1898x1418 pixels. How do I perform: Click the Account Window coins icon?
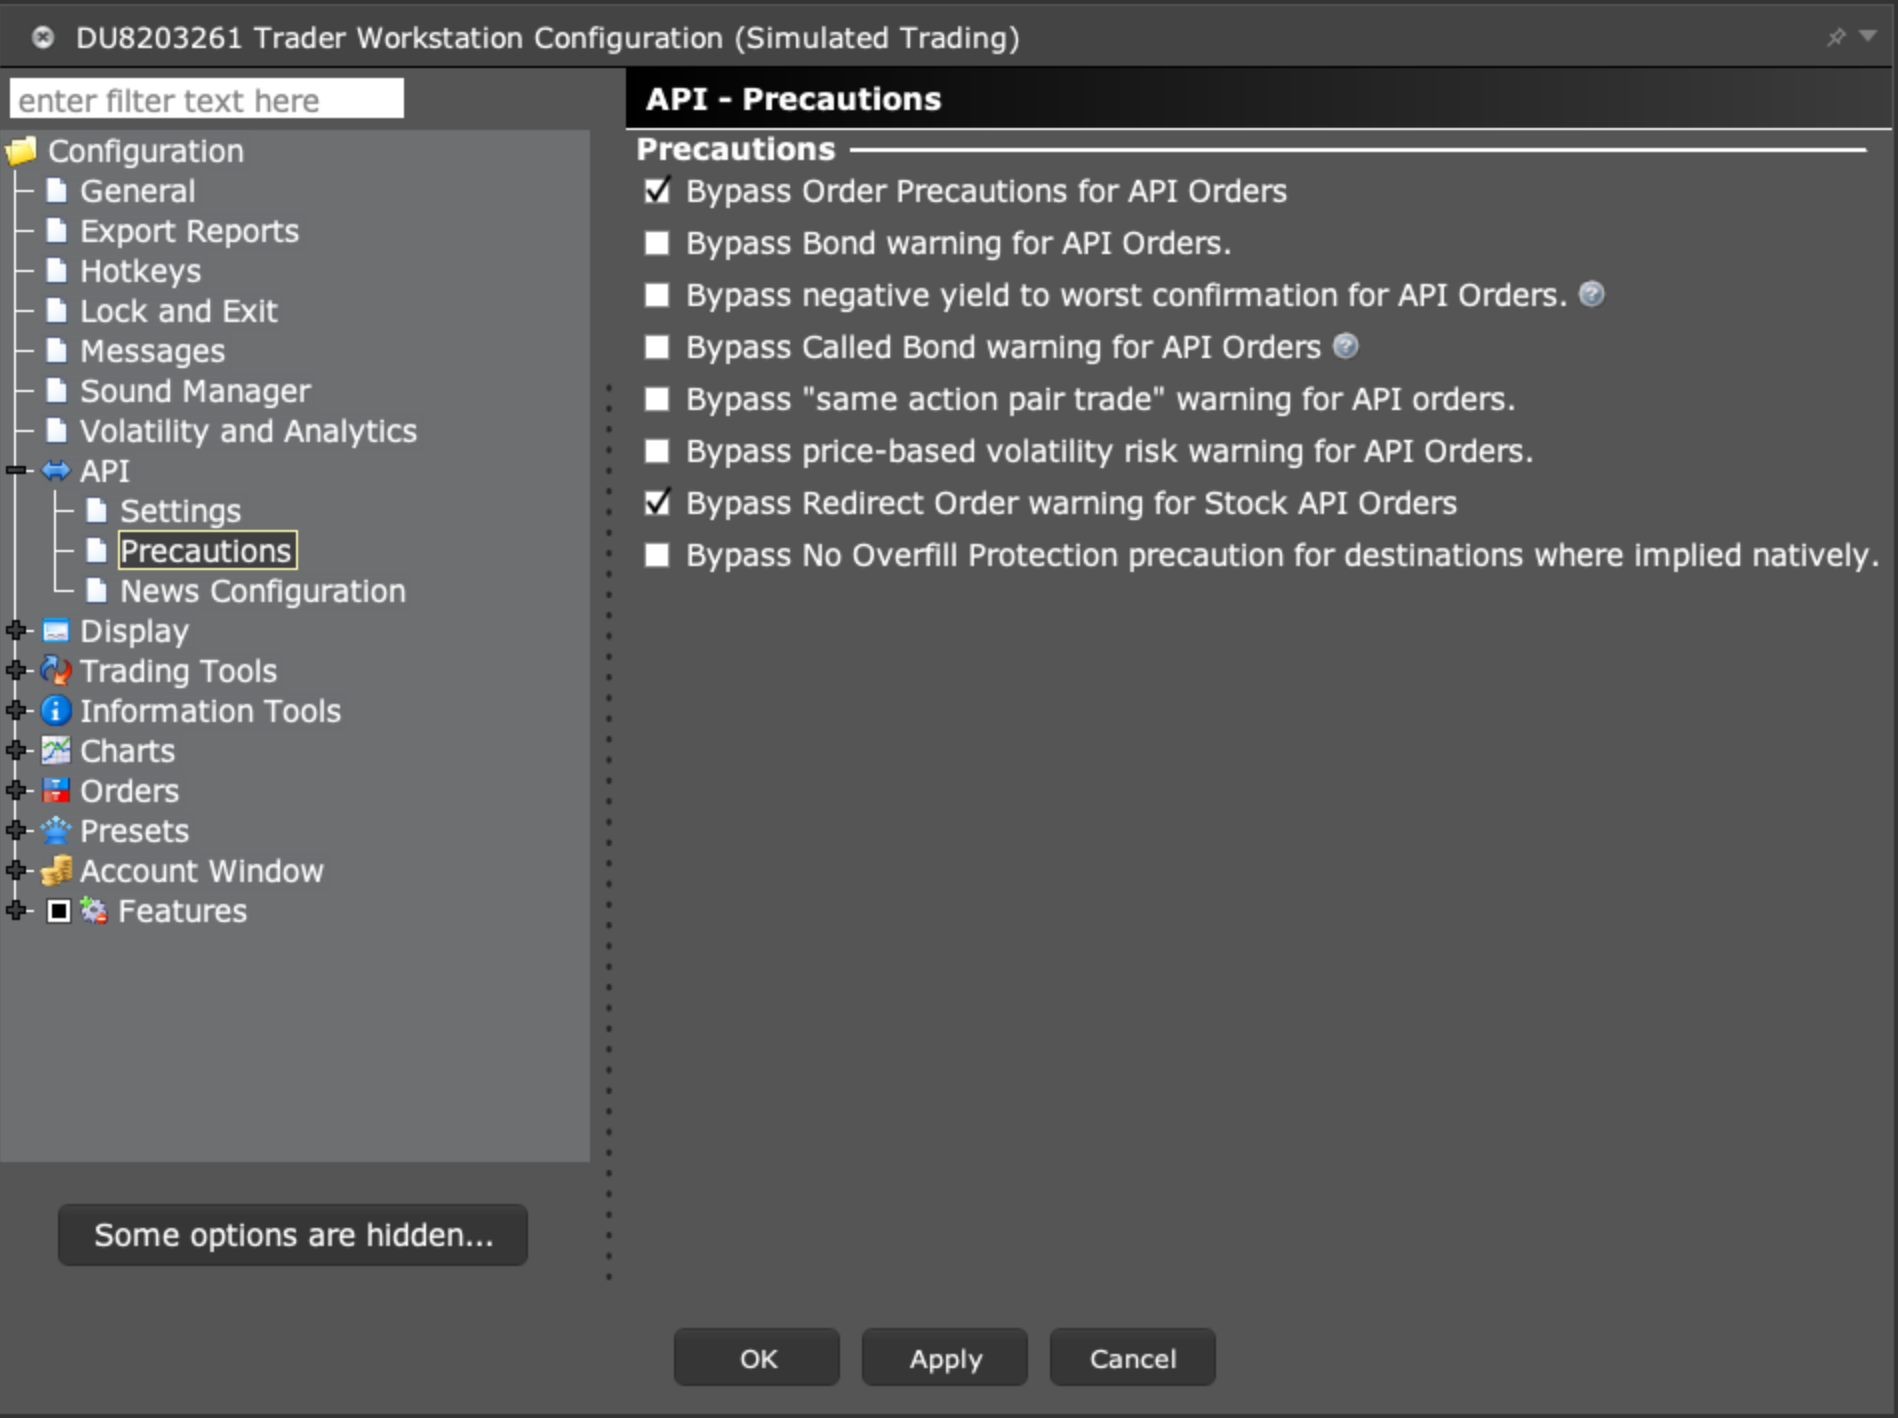56,870
